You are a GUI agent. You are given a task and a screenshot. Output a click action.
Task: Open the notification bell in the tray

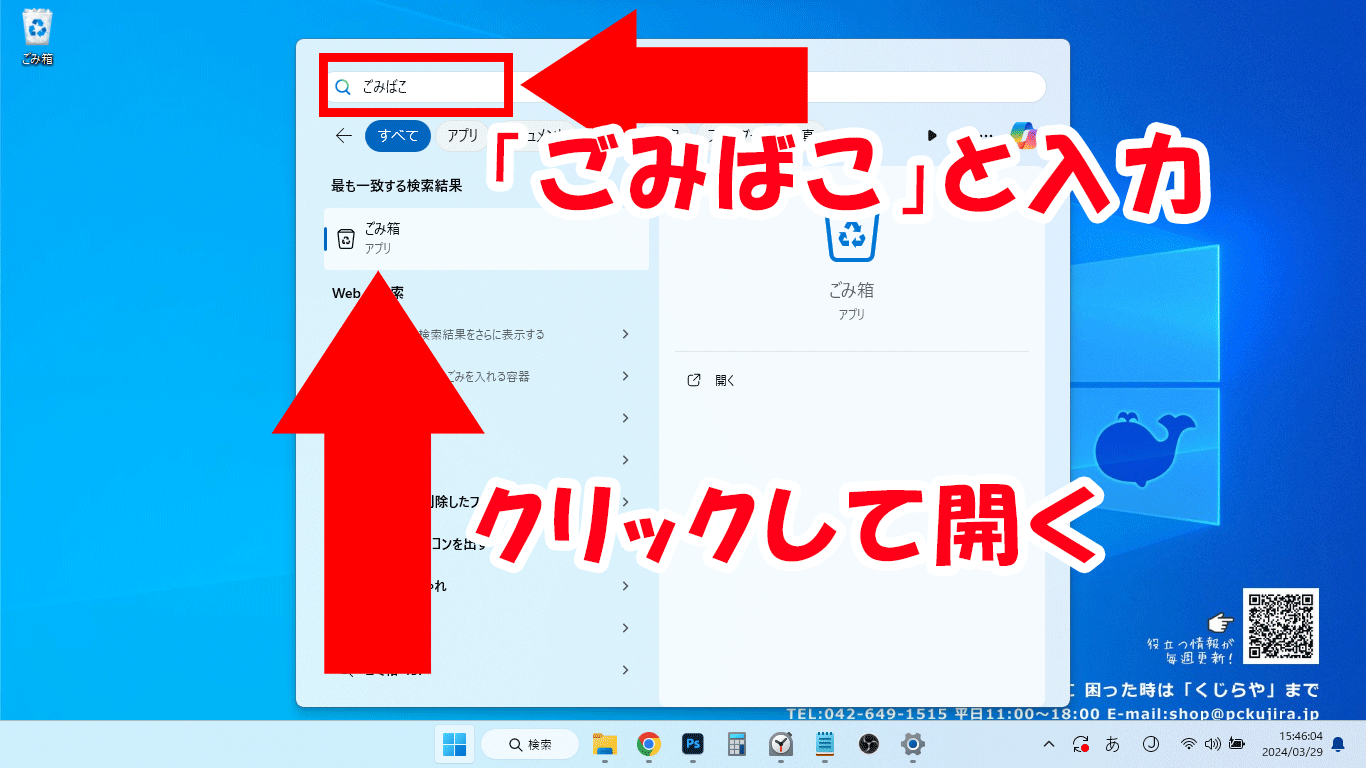(x=1338, y=744)
